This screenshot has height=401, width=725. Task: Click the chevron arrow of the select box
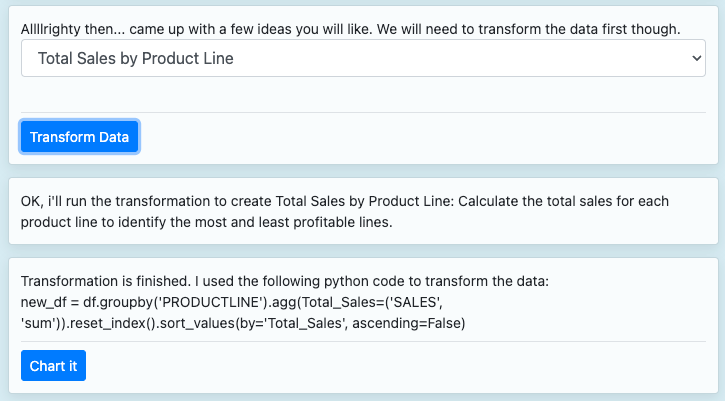[697, 58]
